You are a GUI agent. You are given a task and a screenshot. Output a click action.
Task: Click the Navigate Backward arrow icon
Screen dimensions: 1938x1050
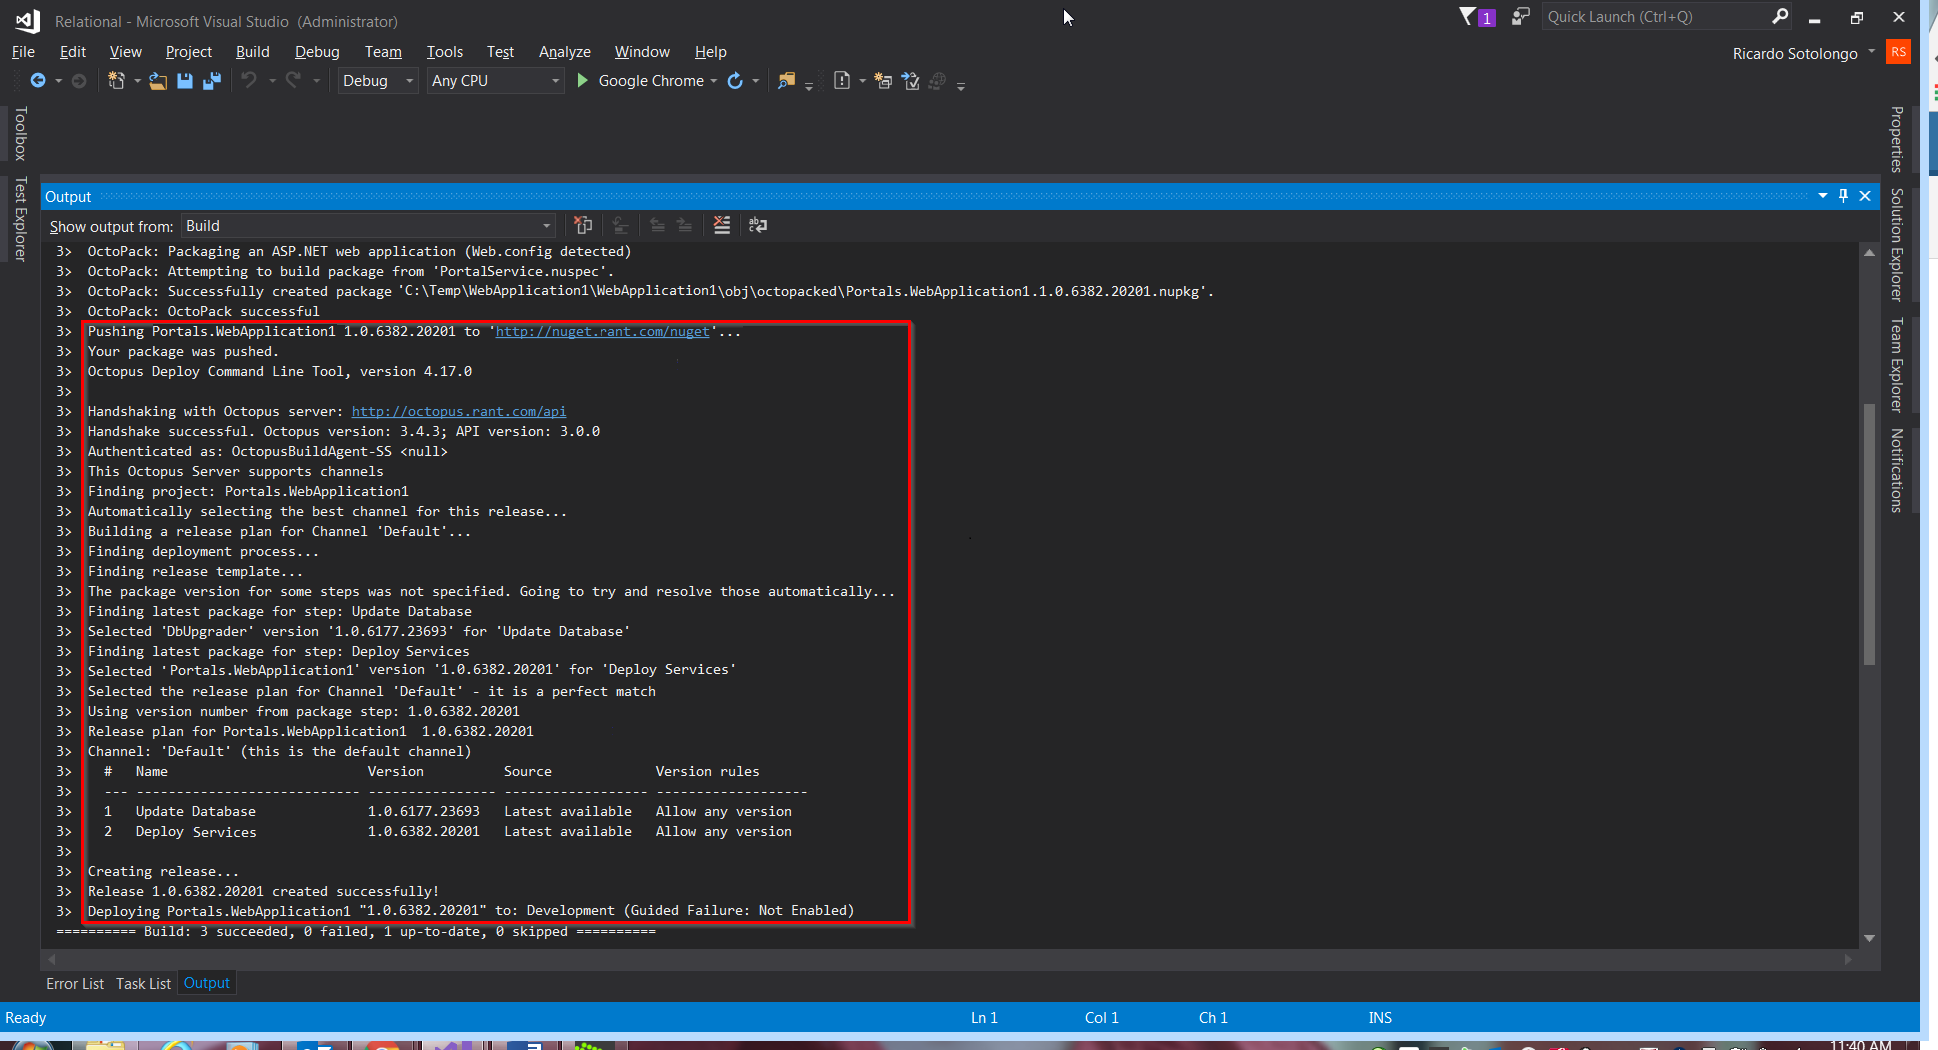(x=38, y=81)
